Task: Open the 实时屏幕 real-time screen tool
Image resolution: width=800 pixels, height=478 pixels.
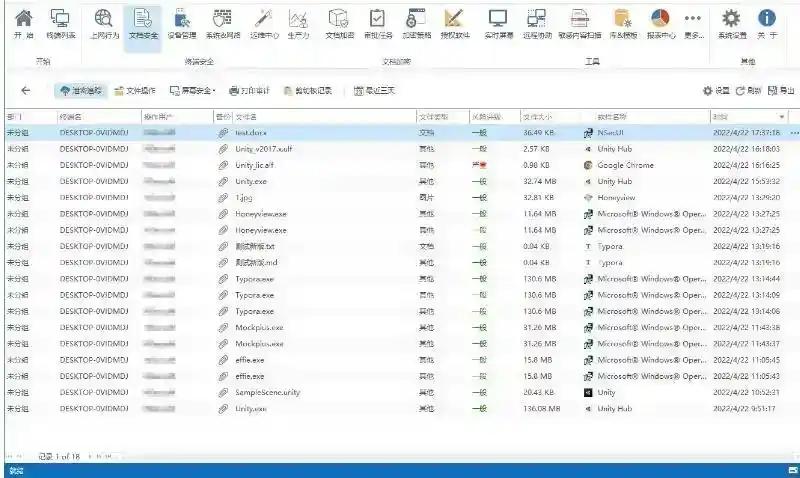Action: [x=498, y=24]
